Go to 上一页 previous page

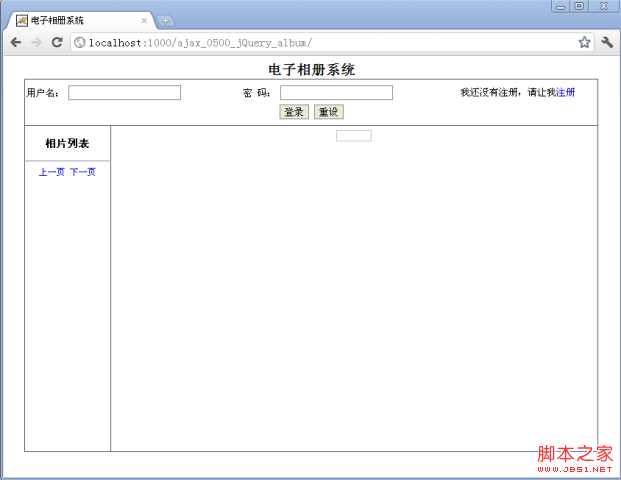click(x=51, y=172)
